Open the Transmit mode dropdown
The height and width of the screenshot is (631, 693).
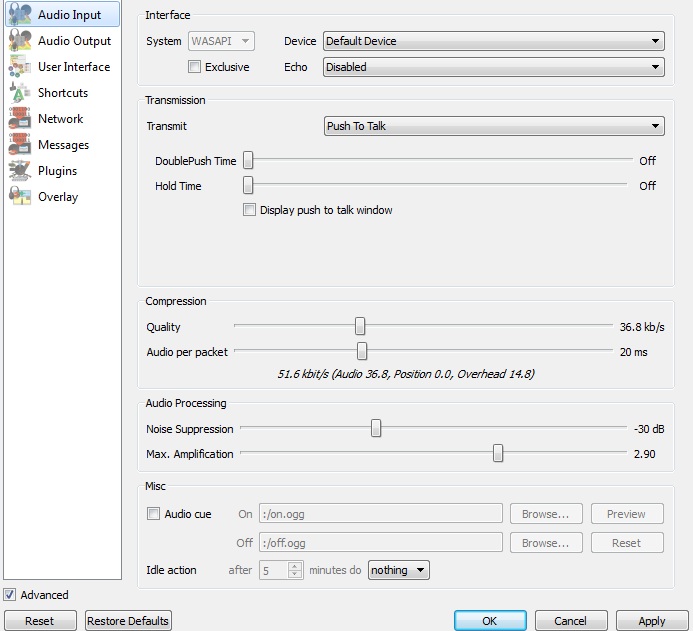click(493, 126)
